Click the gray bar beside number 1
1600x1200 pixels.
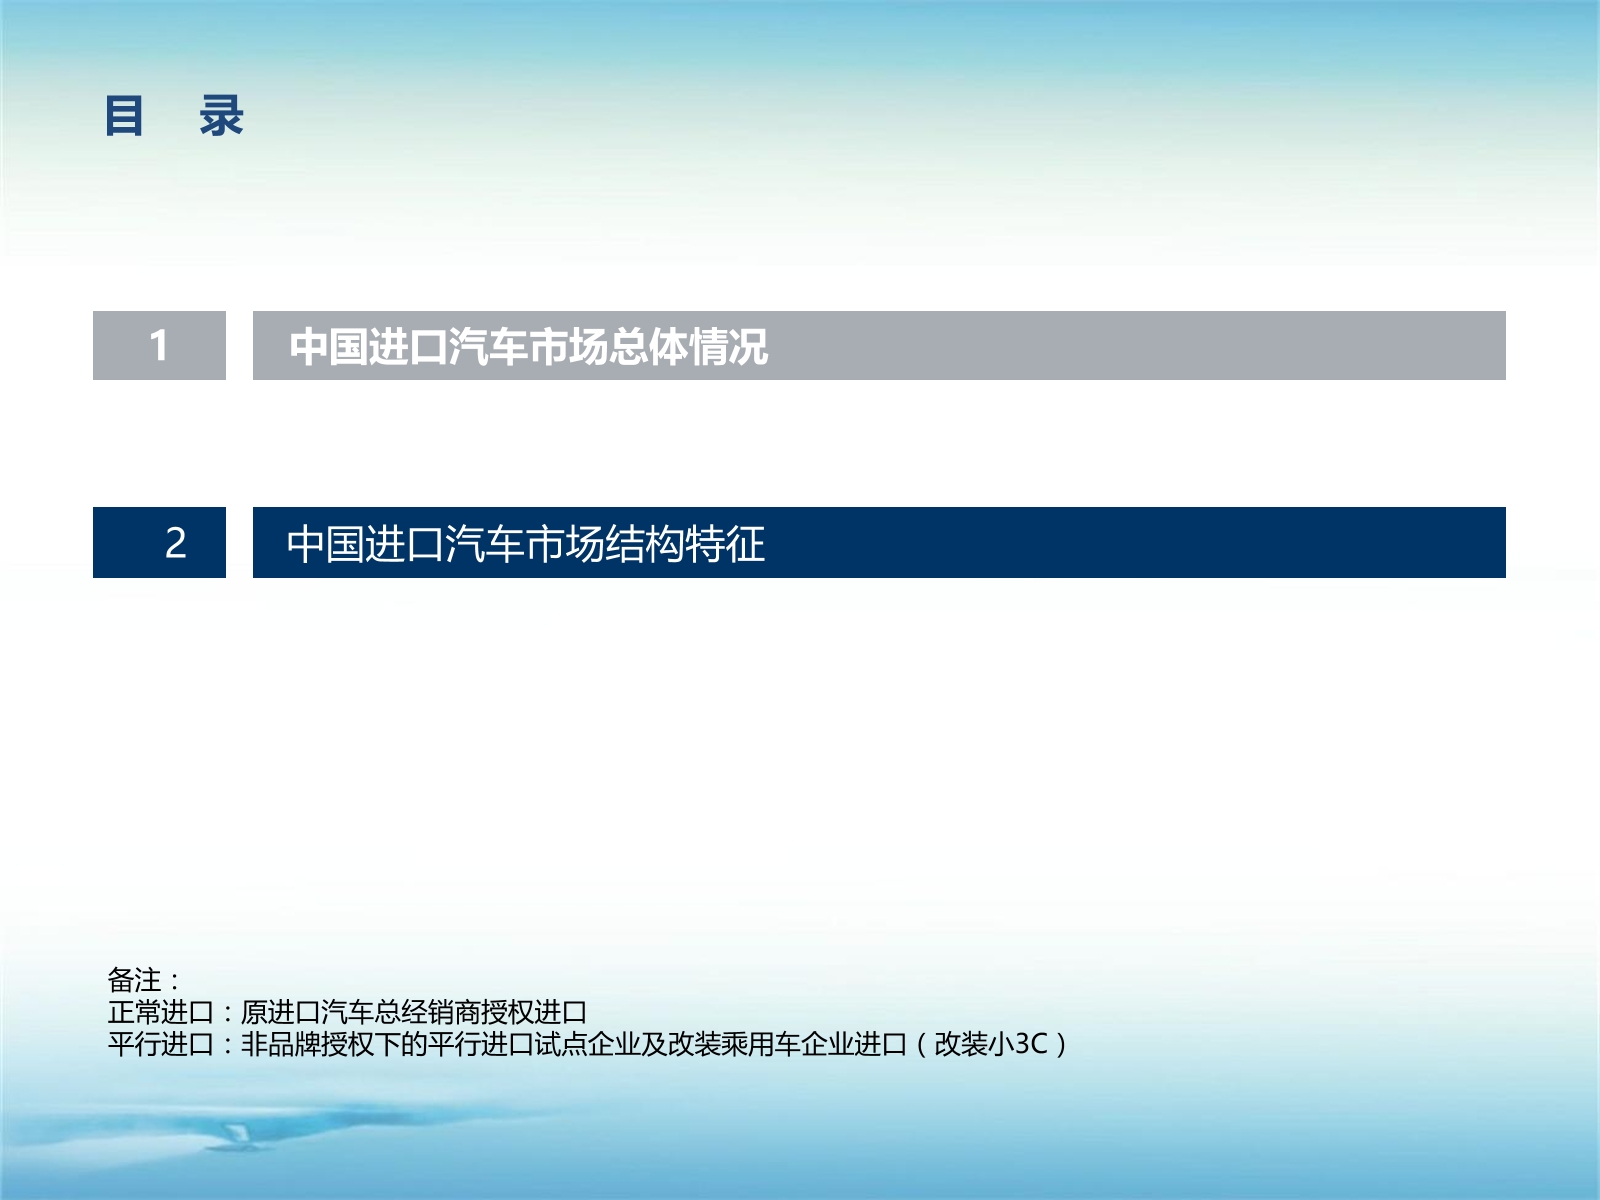click(x=880, y=345)
